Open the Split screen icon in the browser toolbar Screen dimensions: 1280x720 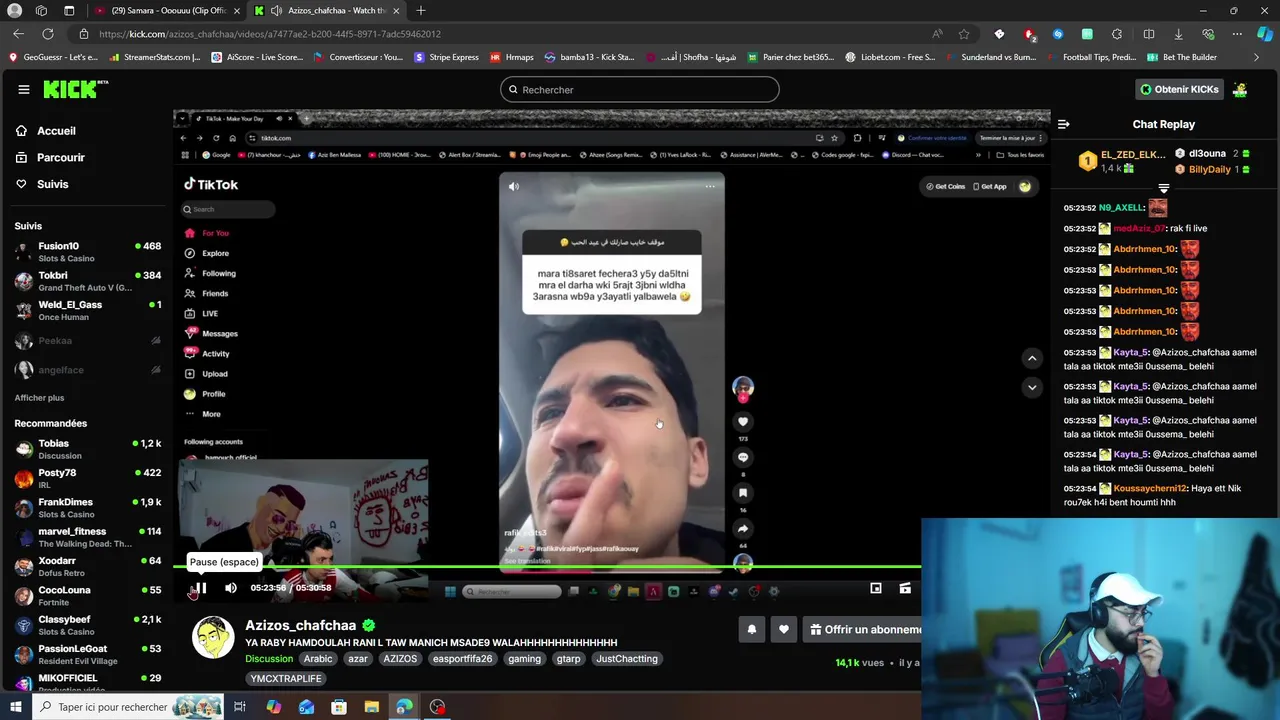pos(1149,34)
